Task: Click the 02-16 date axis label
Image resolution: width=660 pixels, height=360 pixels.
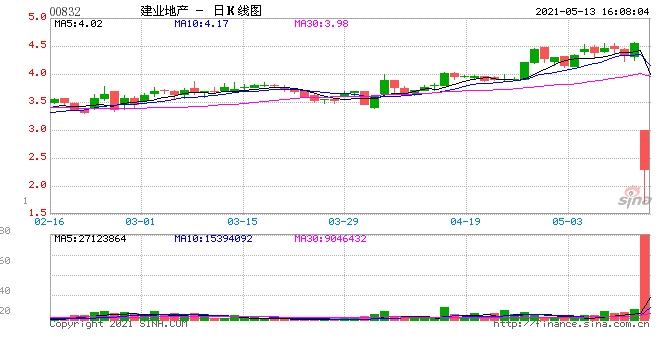Action: click(49, 221)
